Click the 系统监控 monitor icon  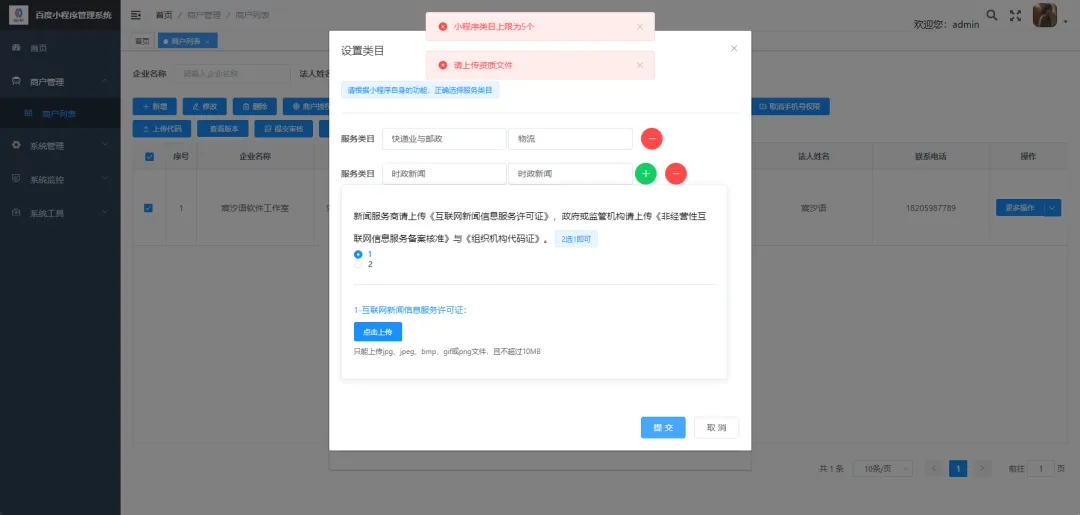pyautogui.click(x=17, y=179)
